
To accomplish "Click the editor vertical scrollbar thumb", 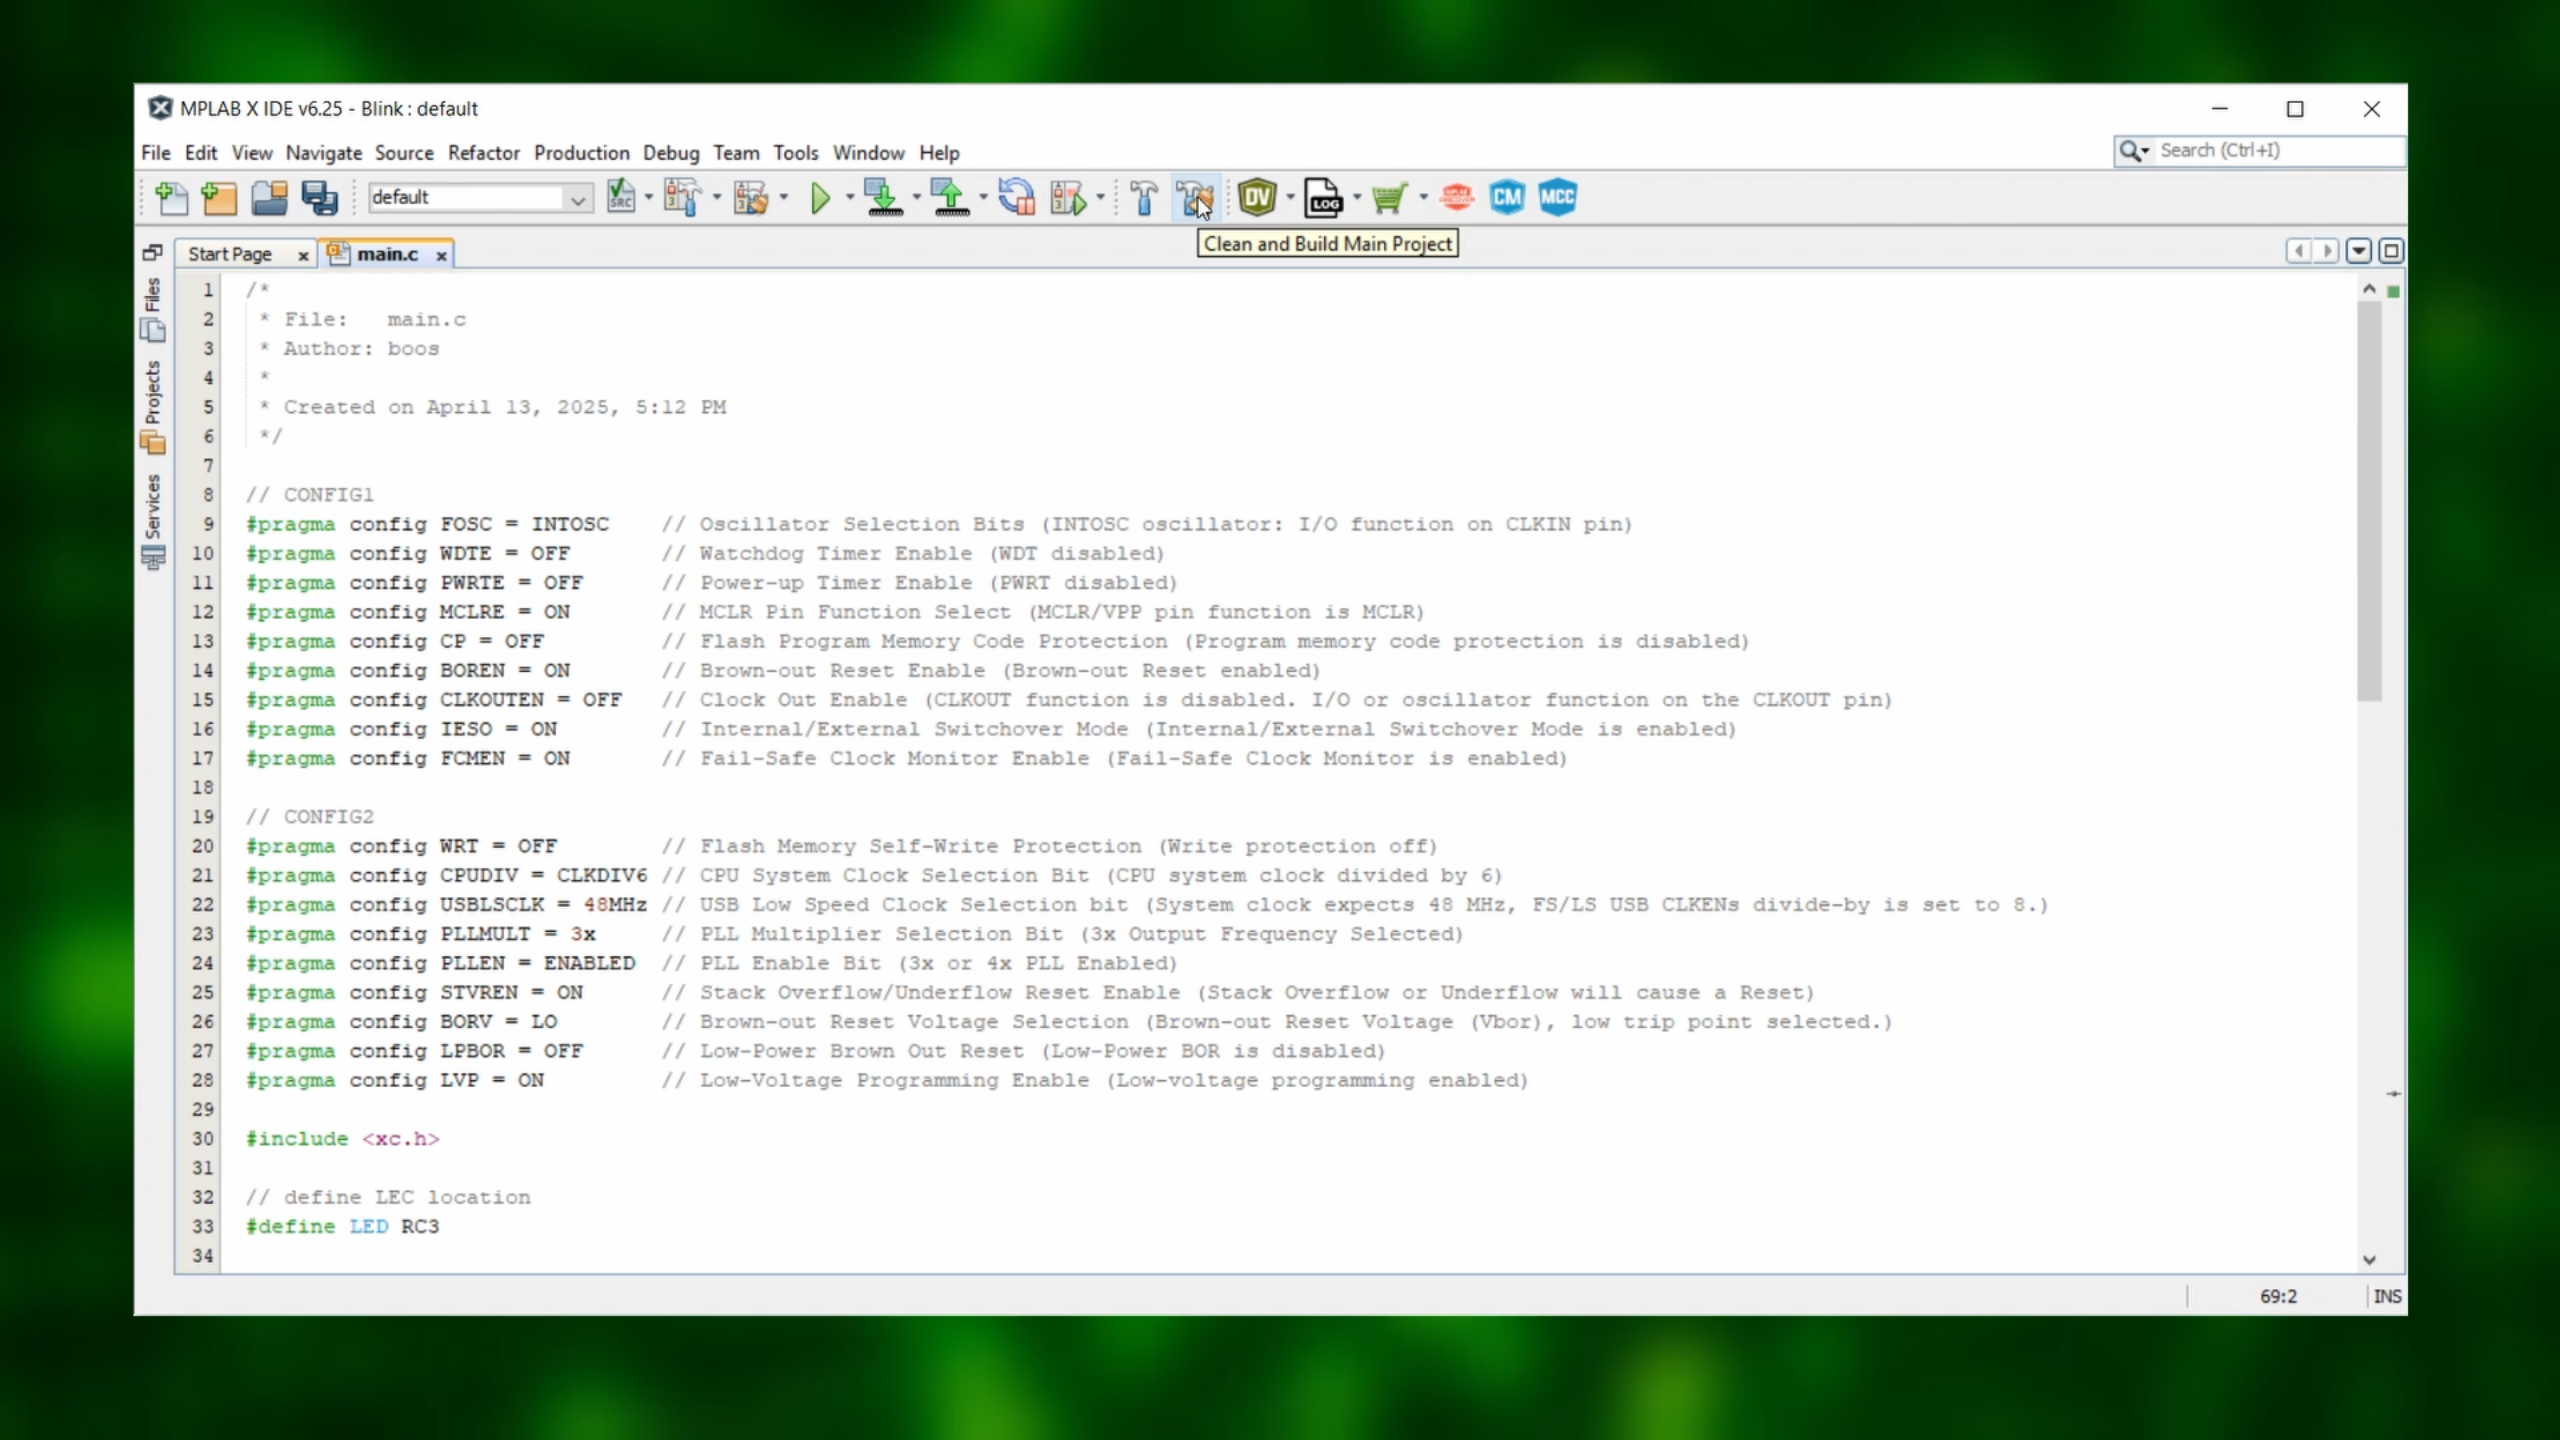I will [x=2368, y=500].
